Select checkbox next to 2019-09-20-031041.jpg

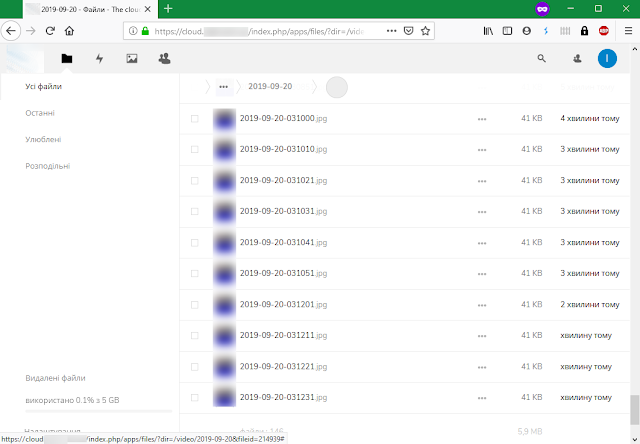(x=195, y=243)
